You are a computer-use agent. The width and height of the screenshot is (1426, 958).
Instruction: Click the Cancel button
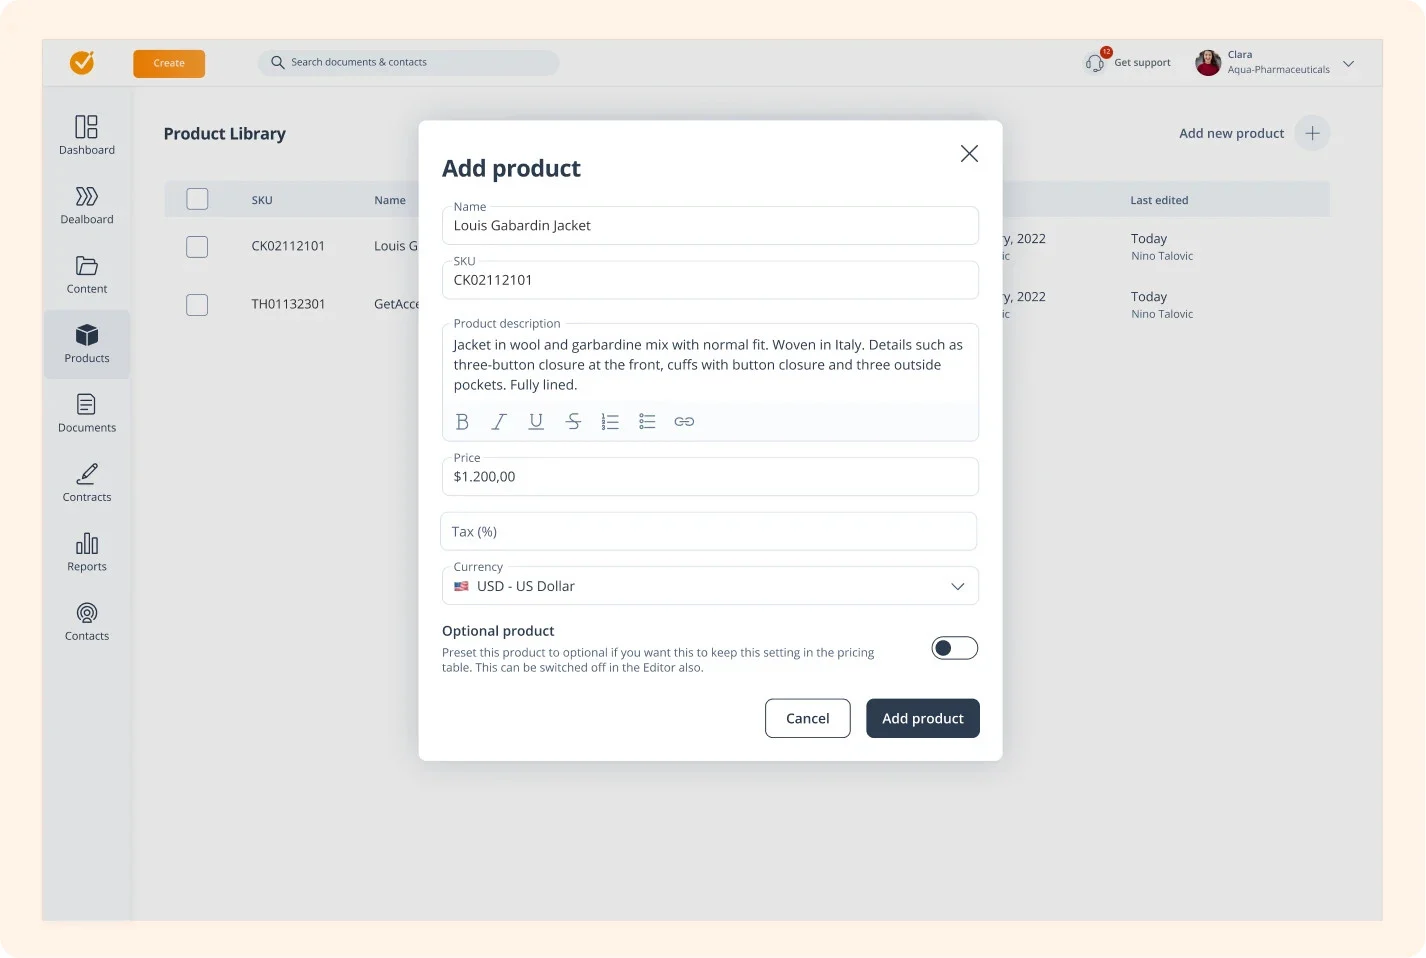click(x=807, y=718)
